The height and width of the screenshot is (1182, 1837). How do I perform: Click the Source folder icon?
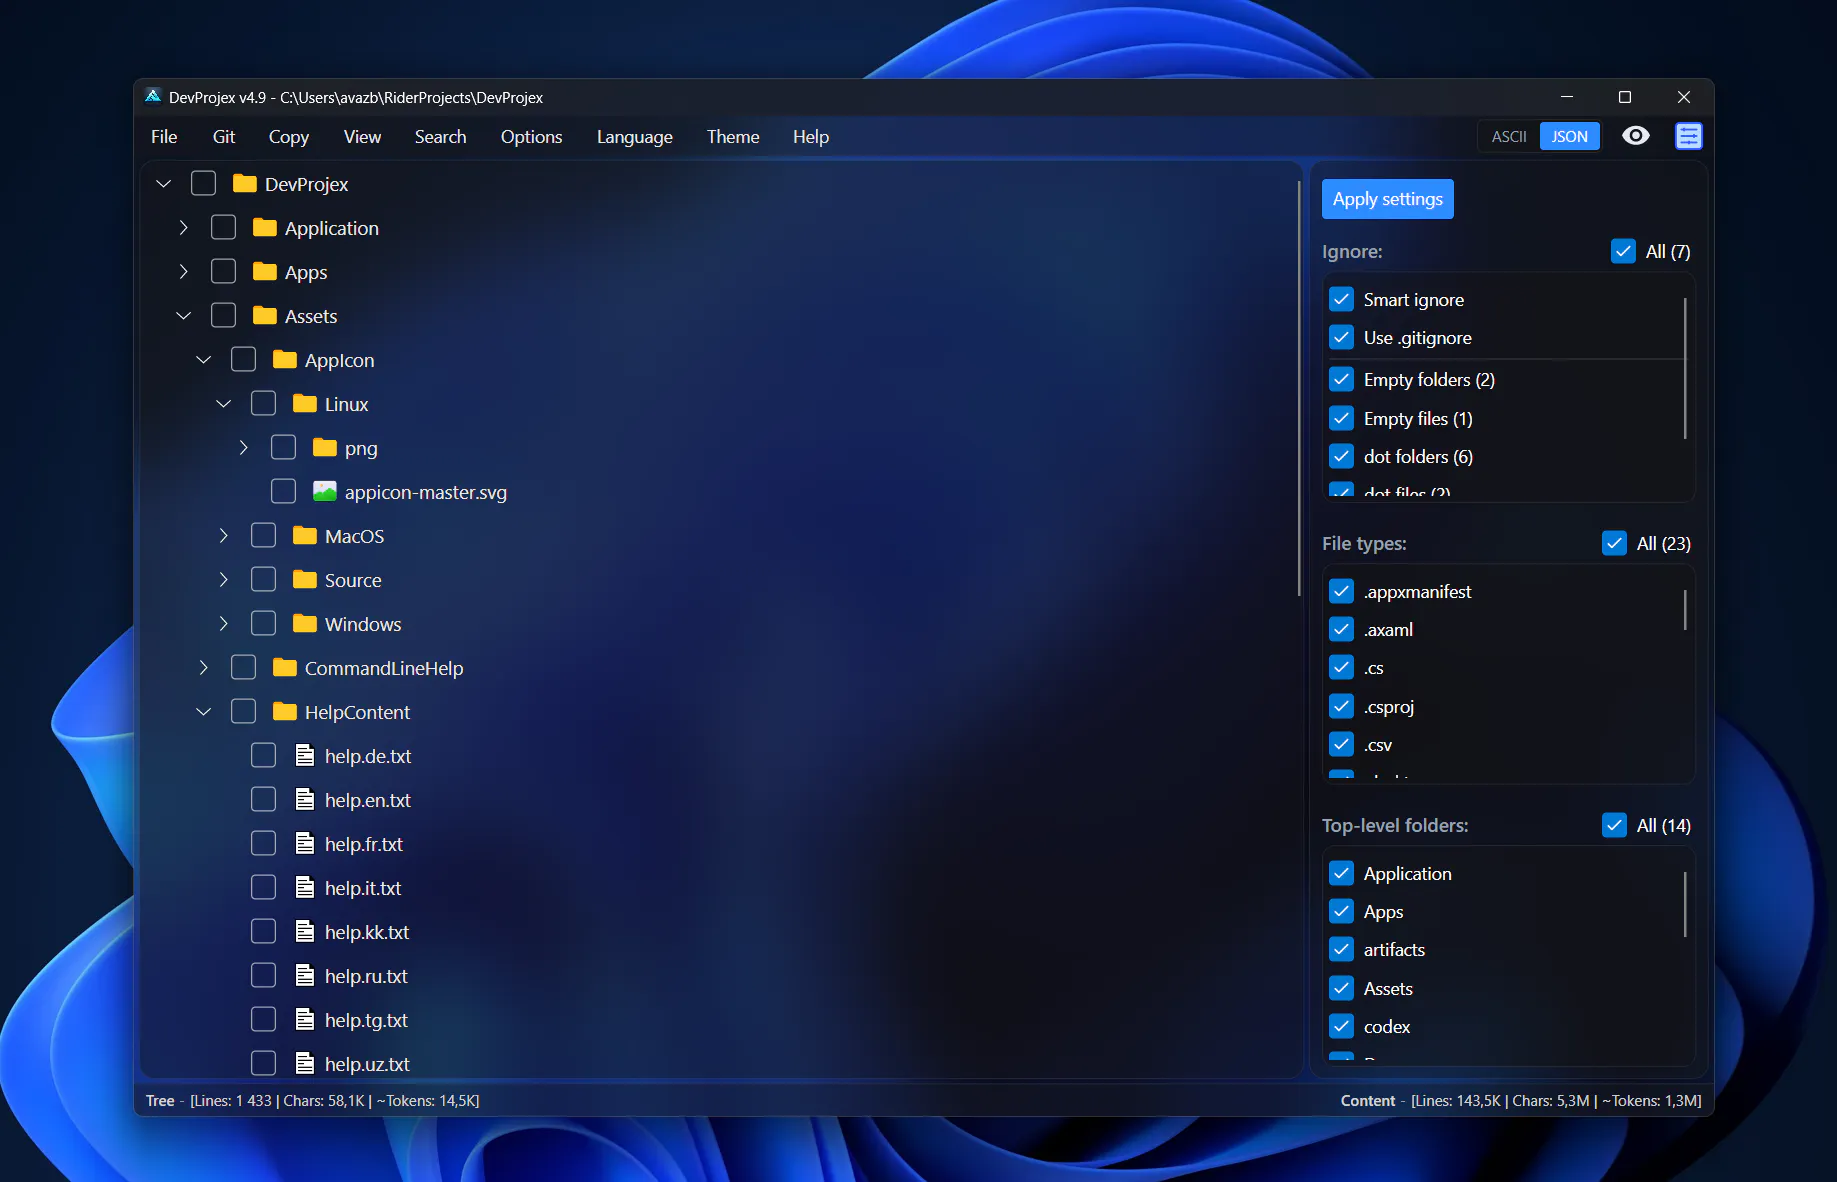[x=305, y=579]
